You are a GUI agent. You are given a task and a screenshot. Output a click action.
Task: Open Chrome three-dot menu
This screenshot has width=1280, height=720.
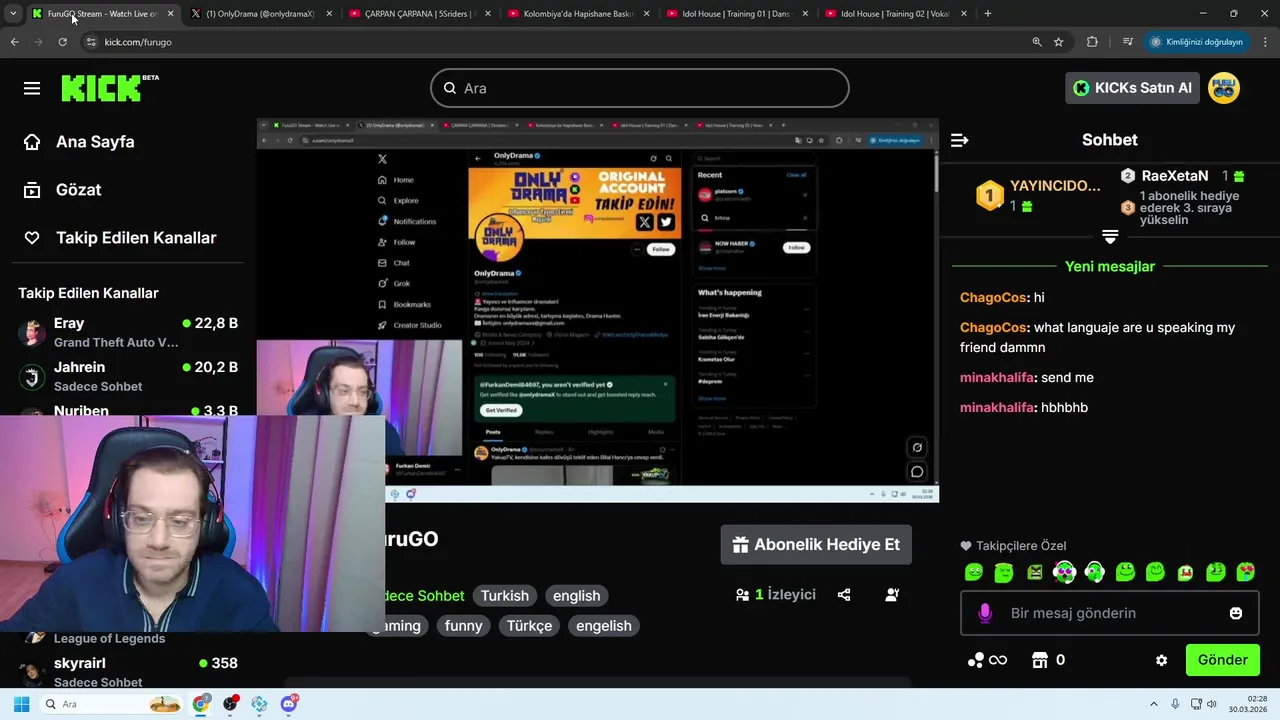pos(1266,42)
